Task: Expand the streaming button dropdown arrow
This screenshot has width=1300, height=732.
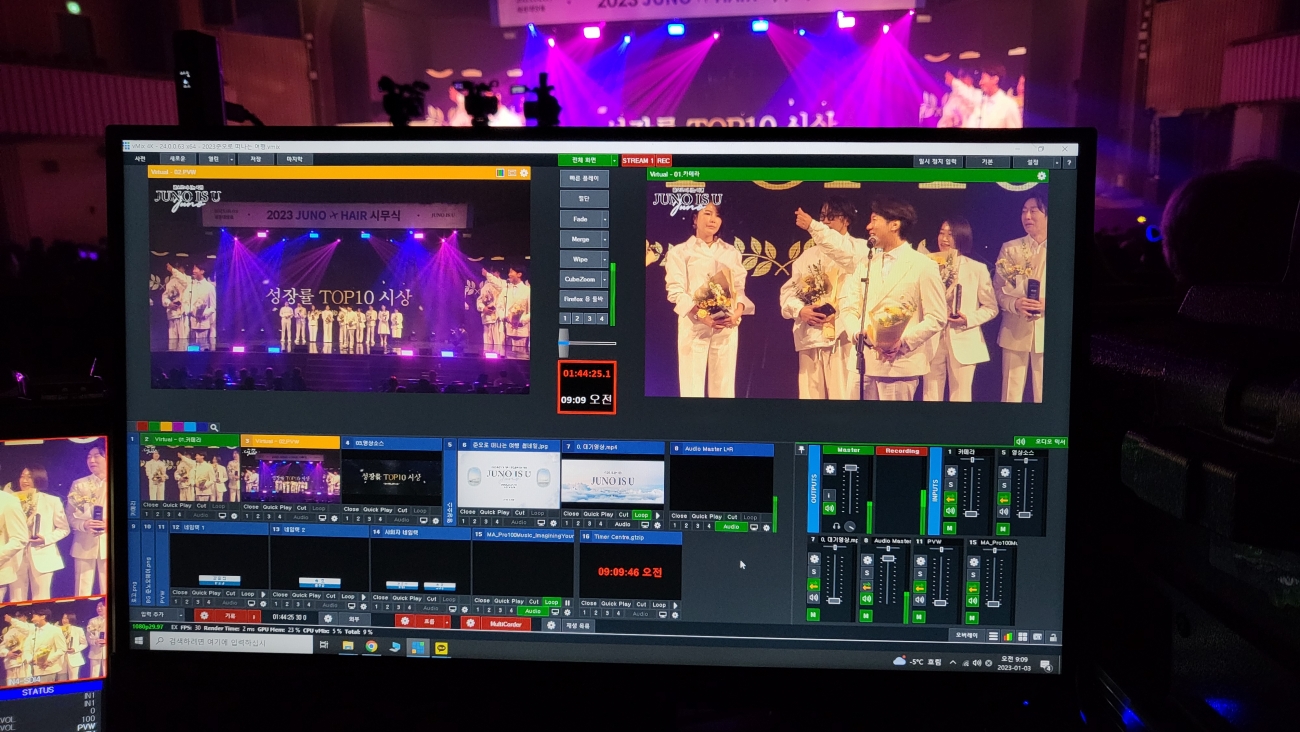Action: (x=447, y=622)
